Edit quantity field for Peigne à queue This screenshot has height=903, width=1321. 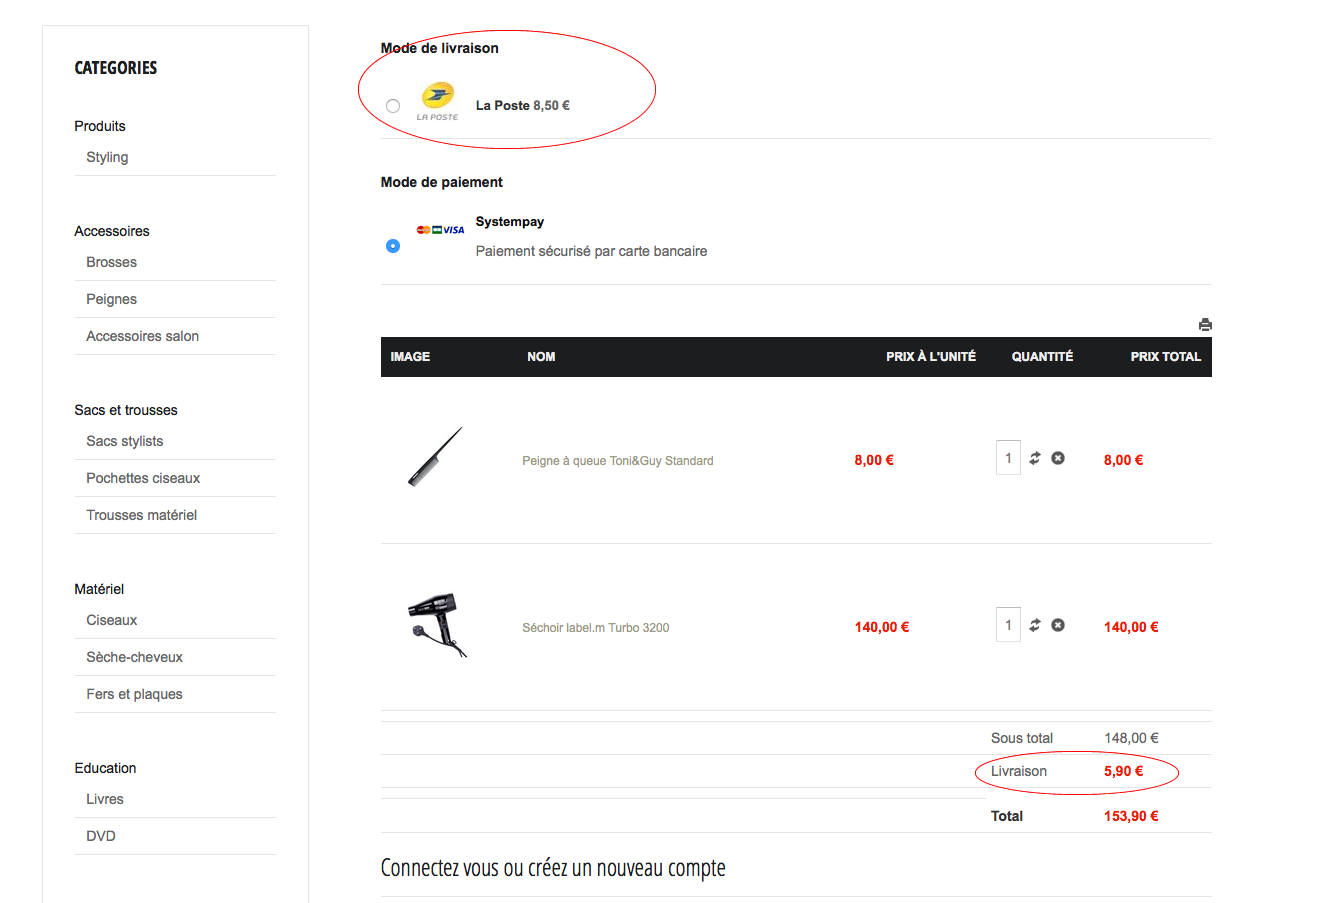(1008, 458)
